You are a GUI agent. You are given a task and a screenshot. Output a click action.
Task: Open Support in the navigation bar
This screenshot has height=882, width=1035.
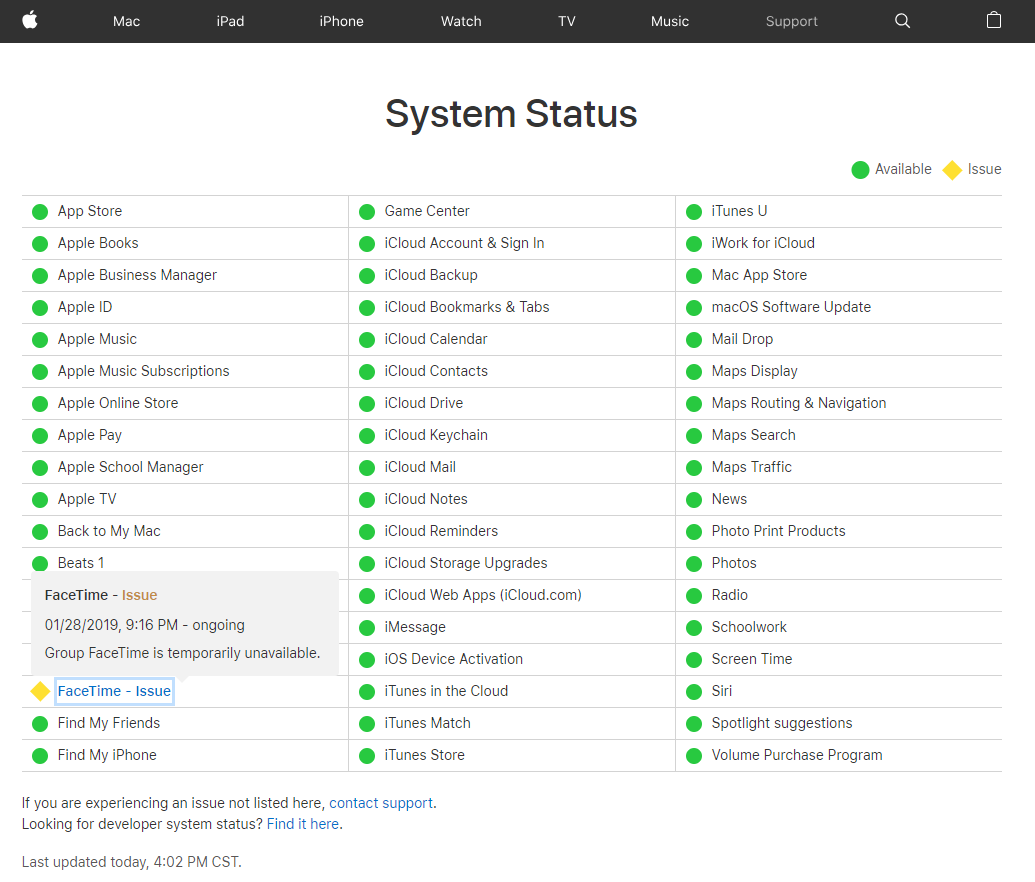click(x=791, y=21)
